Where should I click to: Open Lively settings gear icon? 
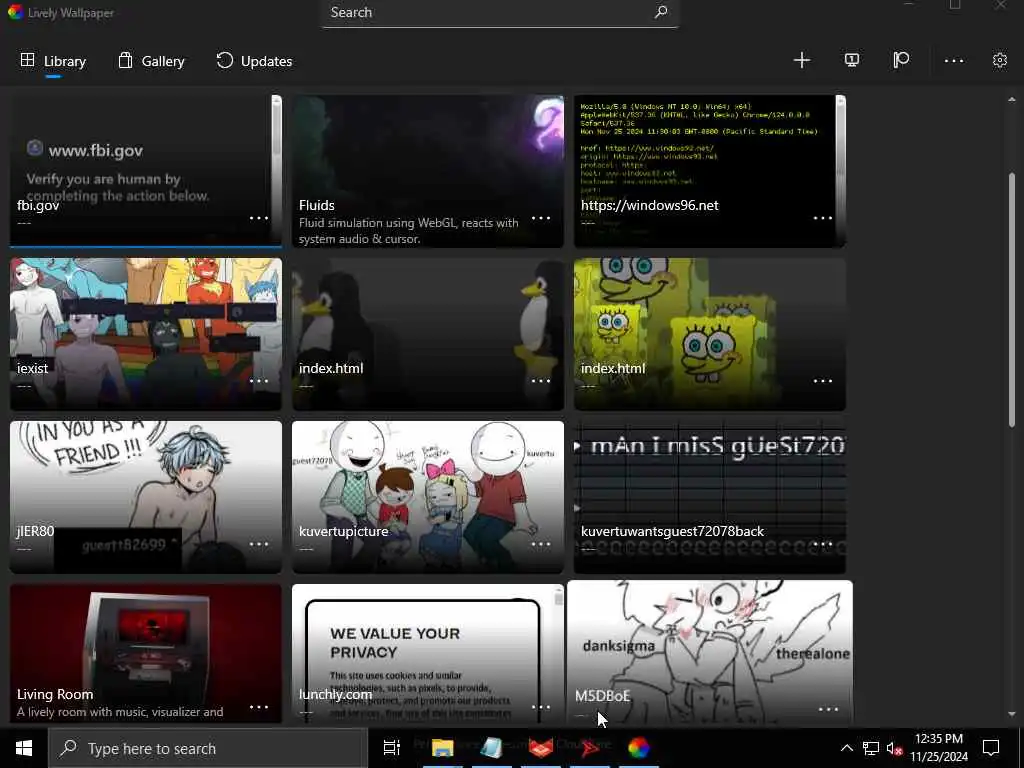(x=1000, y=60)
